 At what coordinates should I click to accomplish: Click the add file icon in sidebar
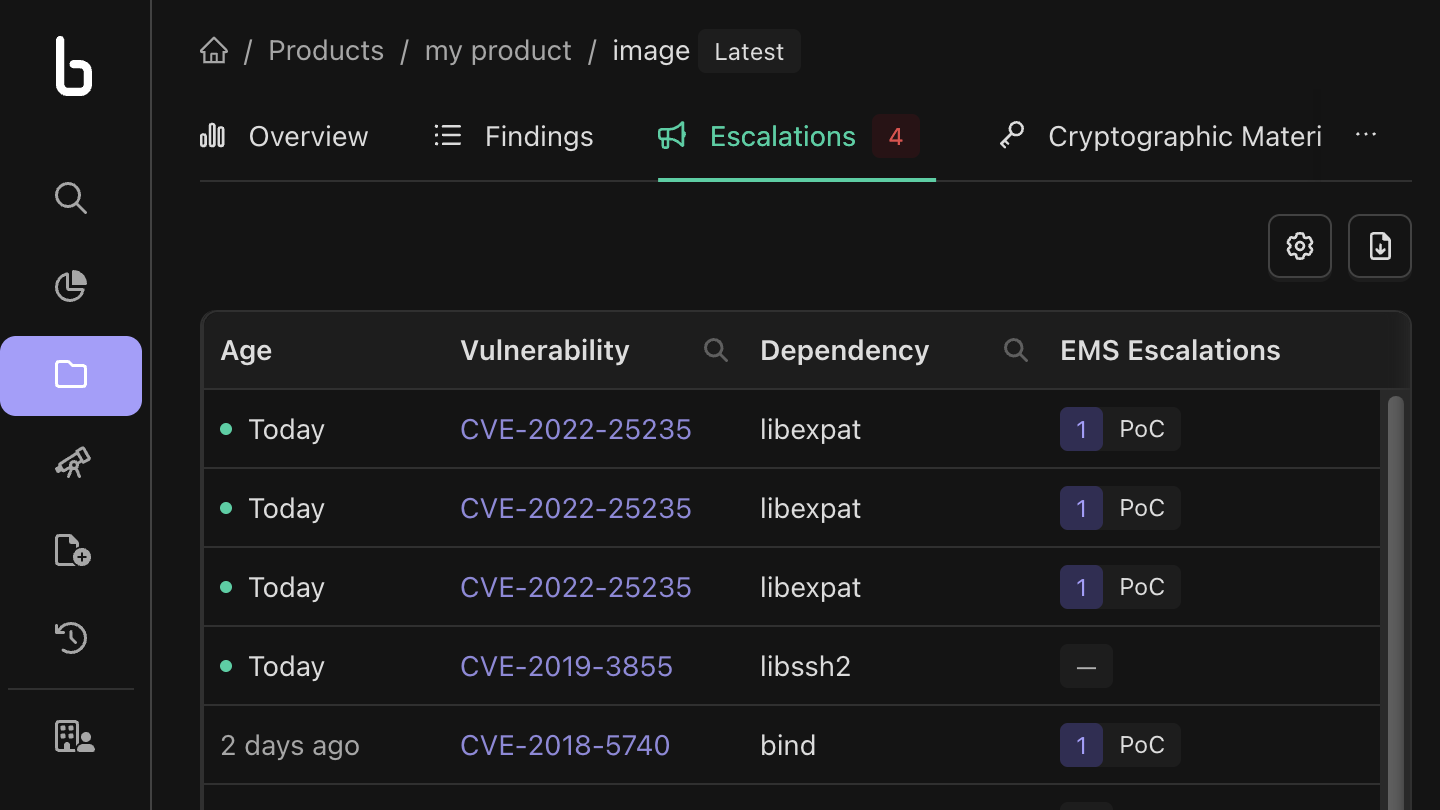point(71,550)
